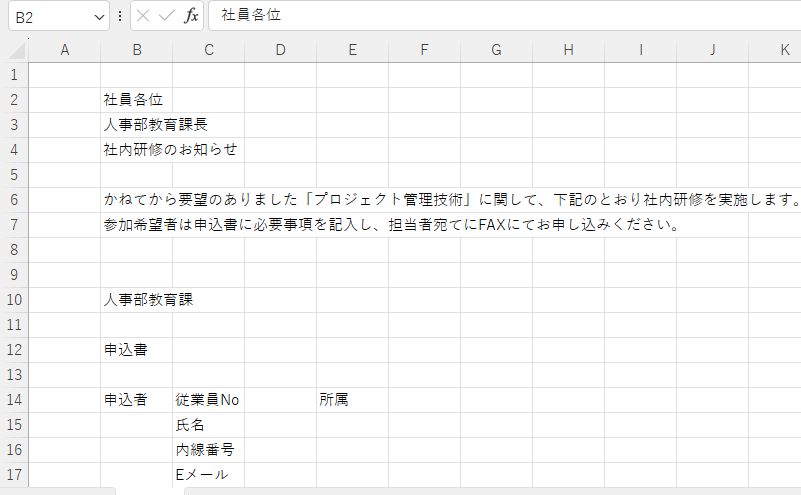Click cell containing 申込者
The image size is (801, 495).
point(136,400)
